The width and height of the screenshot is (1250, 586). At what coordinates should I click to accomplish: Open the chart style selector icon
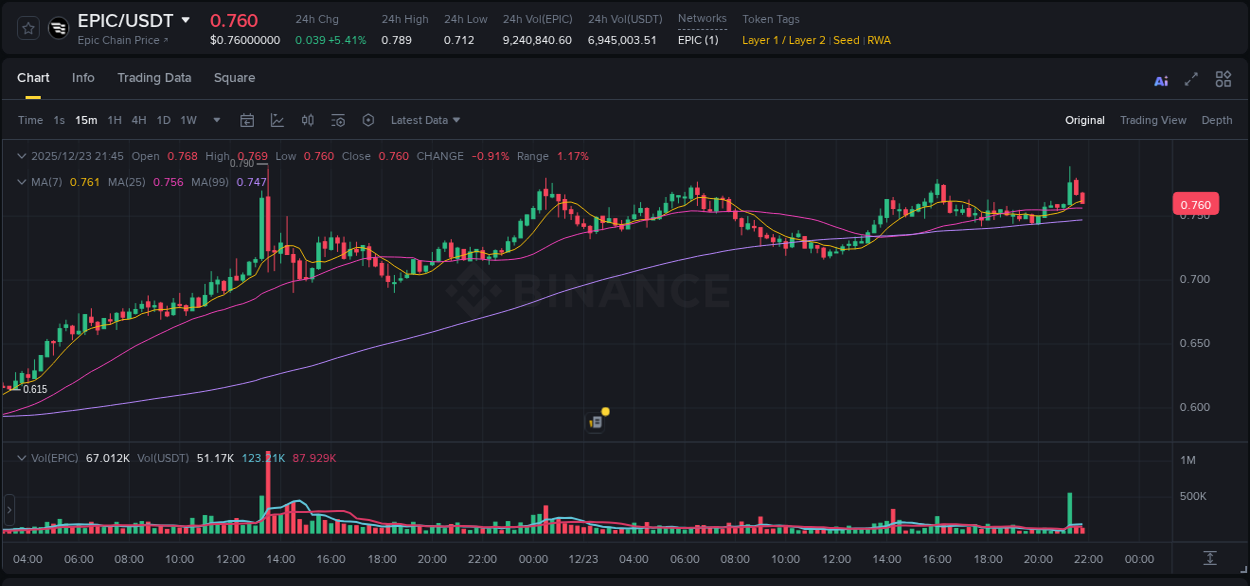[277, 120]
